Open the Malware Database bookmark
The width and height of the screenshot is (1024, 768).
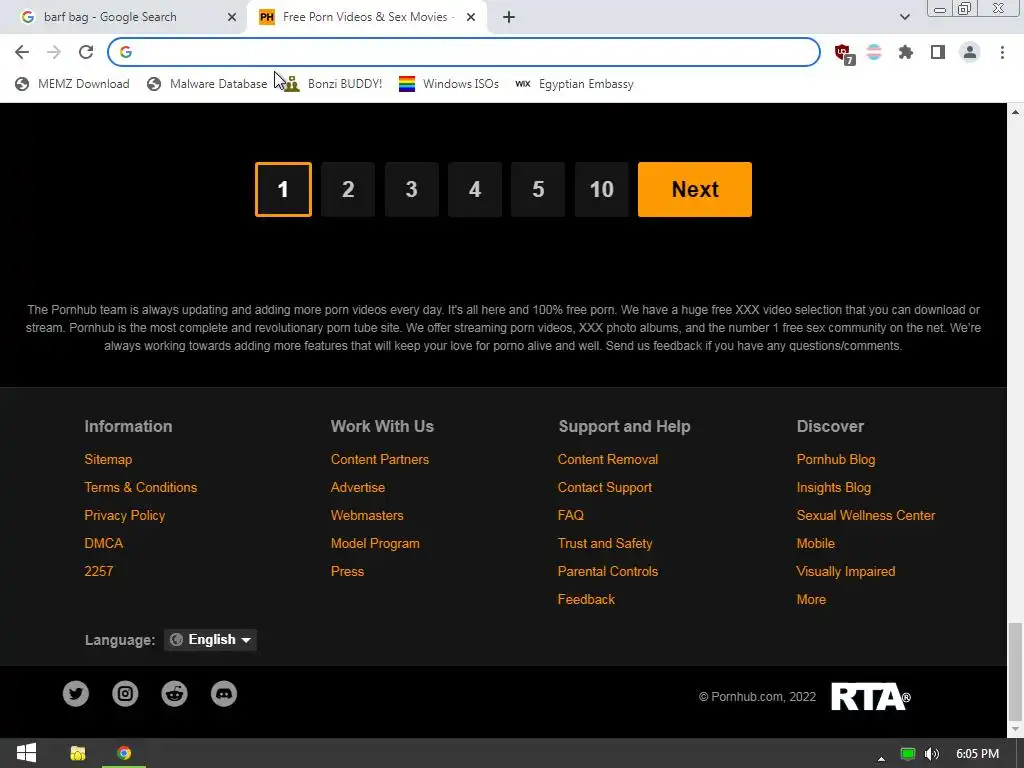pos(207,84)
